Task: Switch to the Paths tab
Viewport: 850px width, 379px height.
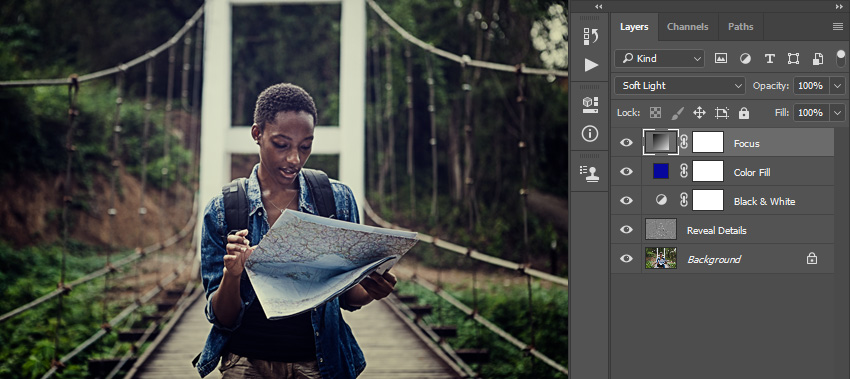Action: click(740, 27)
